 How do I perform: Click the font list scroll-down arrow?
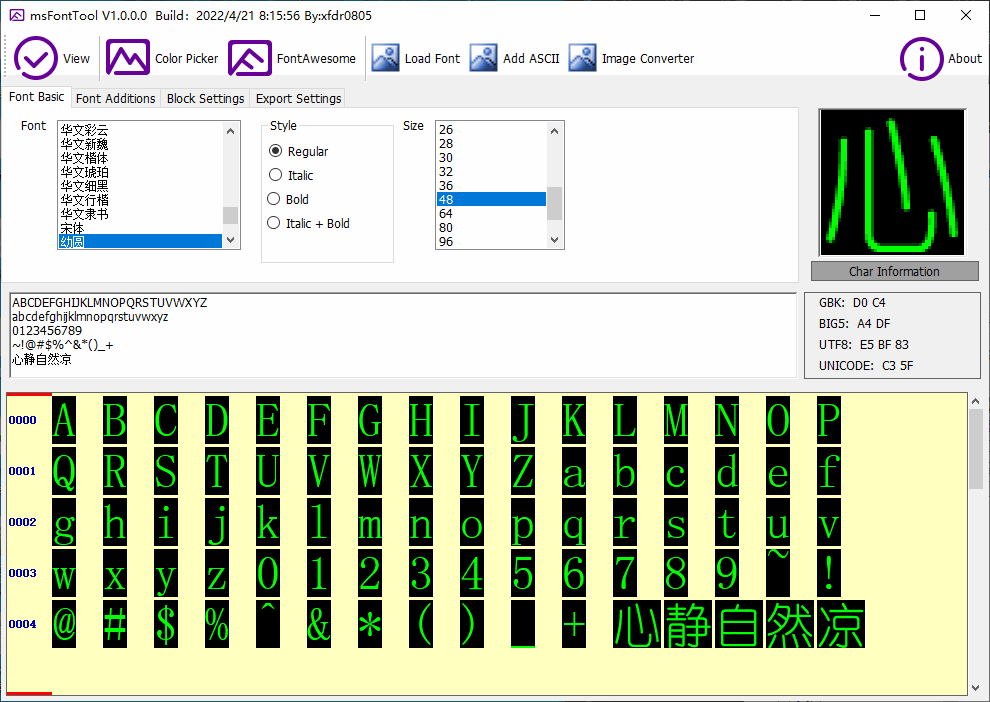point(230,240)
